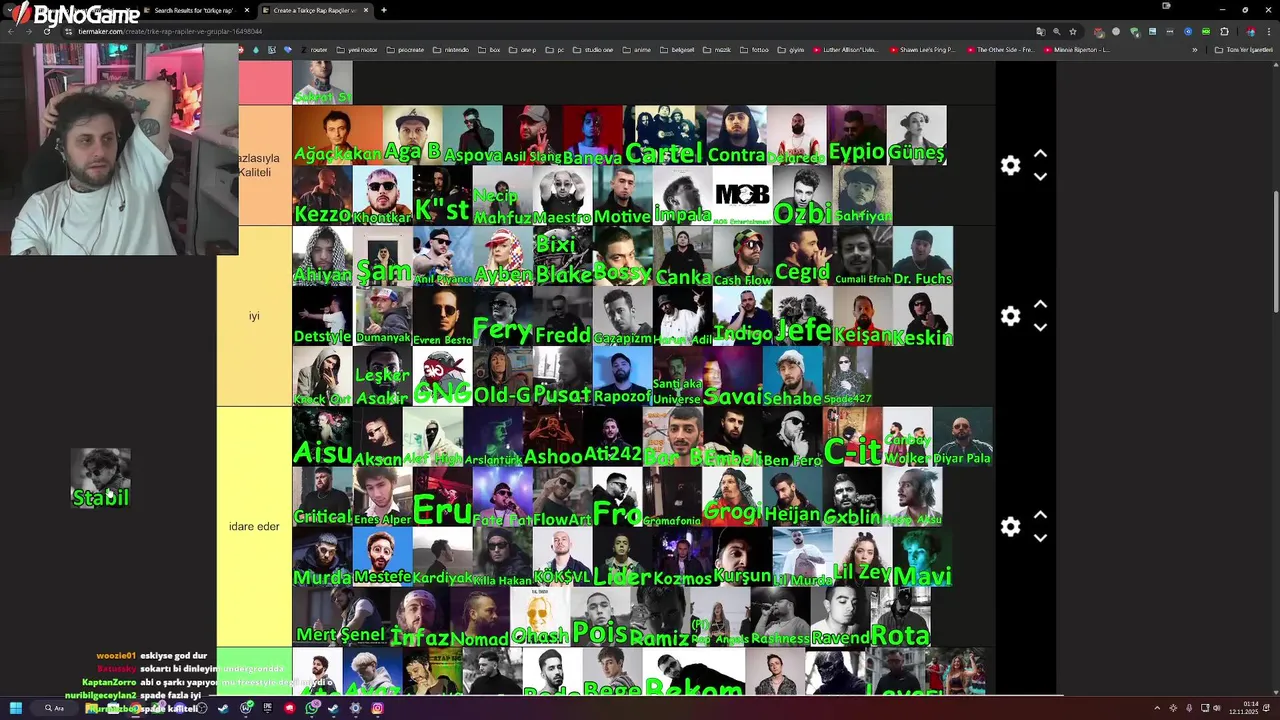Open the 'belgesel' bookmarks folder
The image size is (1280, 720).
click(677, 50)
